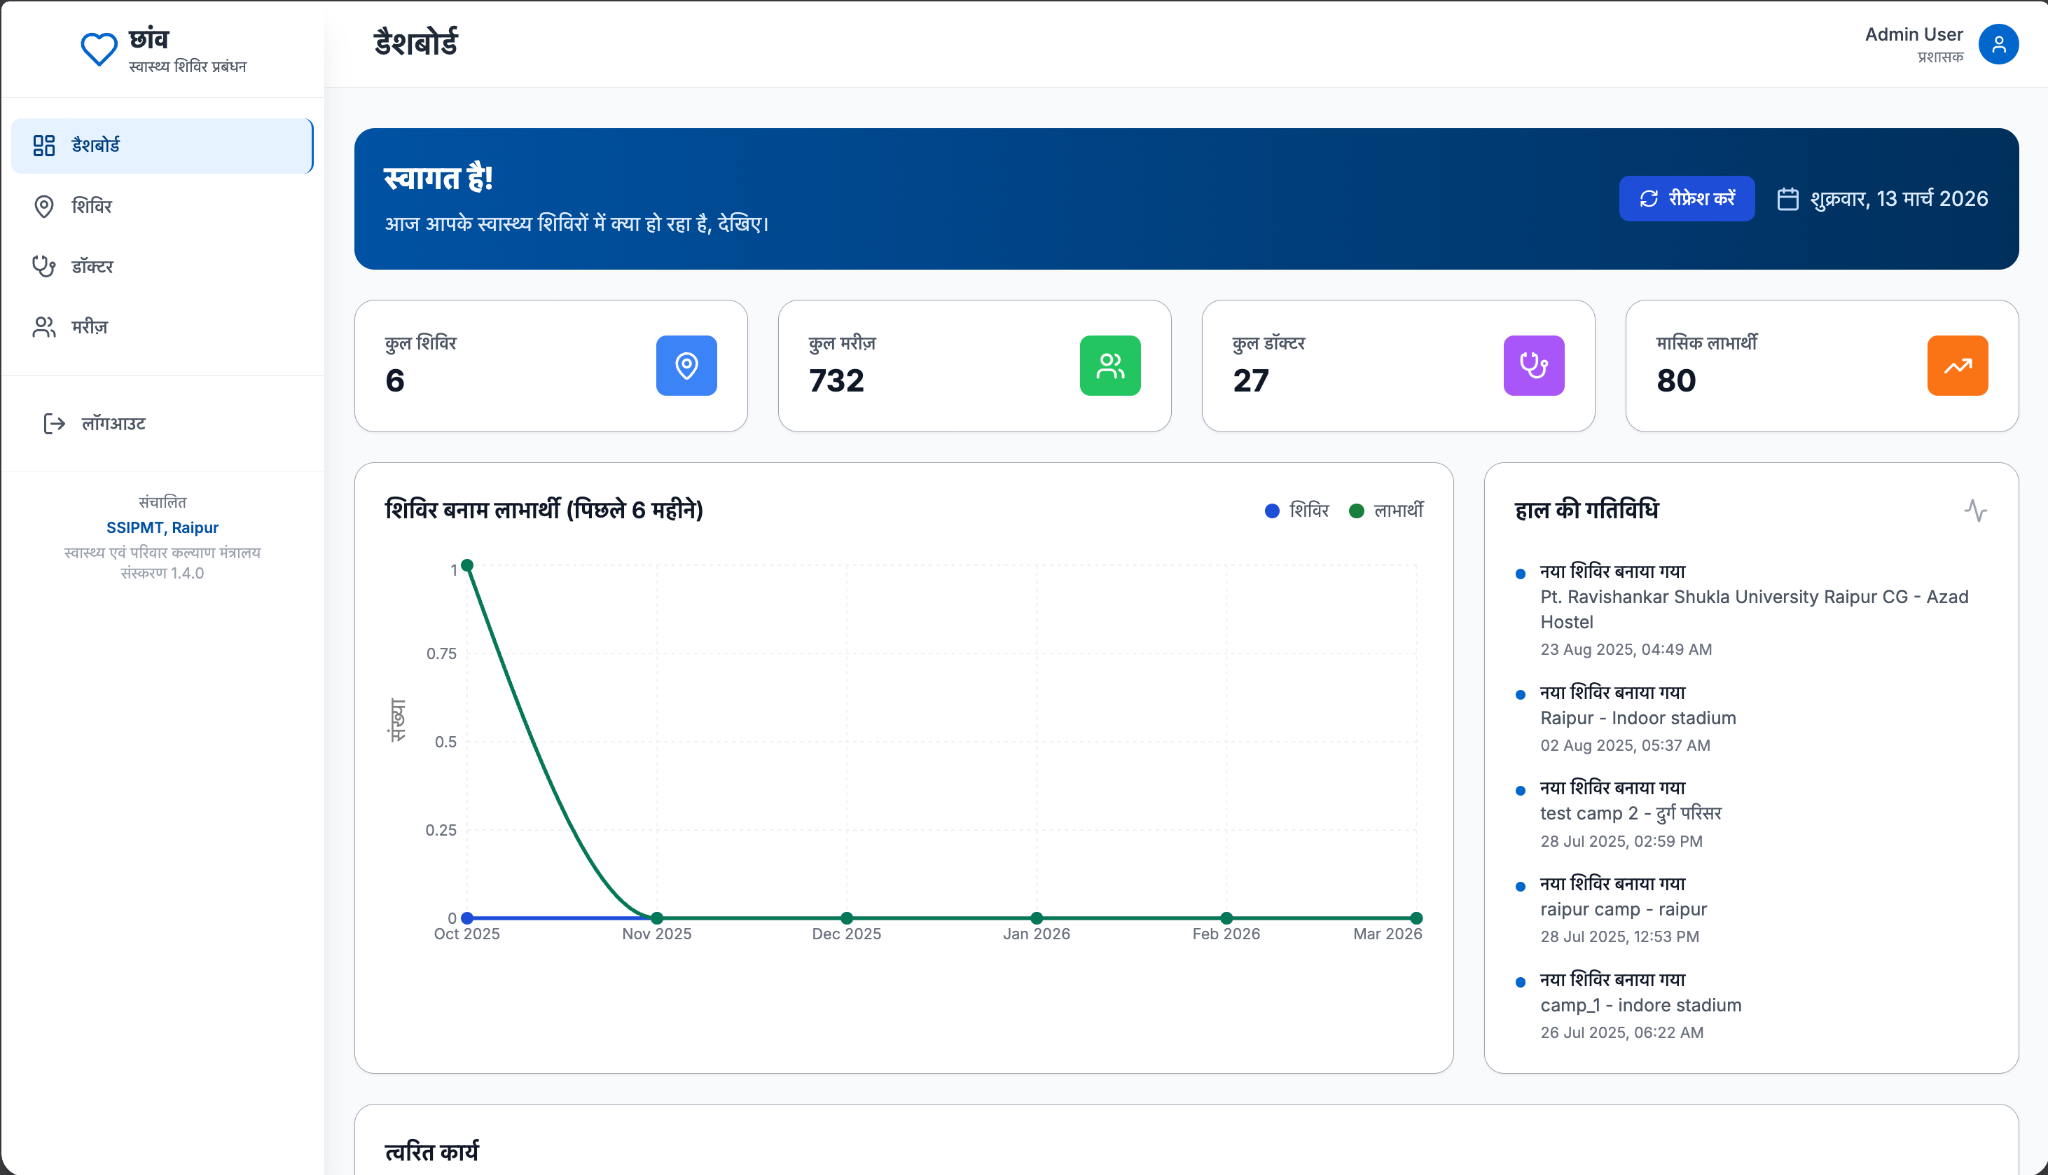Click the blue location pin icon in कुल शिविर card
Screen dimensions: 2048x1175
point(686,366)
